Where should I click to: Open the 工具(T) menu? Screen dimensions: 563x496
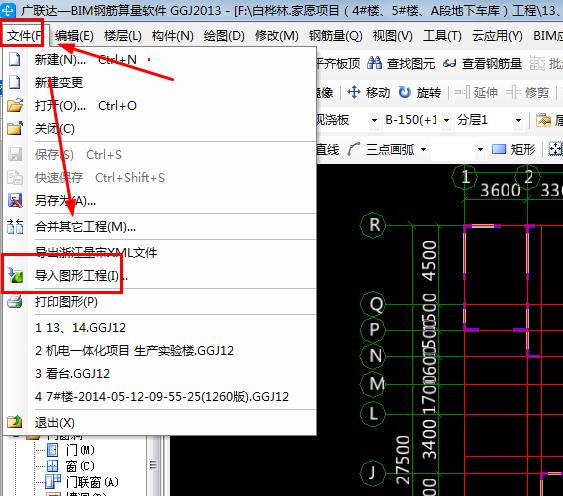pyautogui.click(x=442, y=36)
